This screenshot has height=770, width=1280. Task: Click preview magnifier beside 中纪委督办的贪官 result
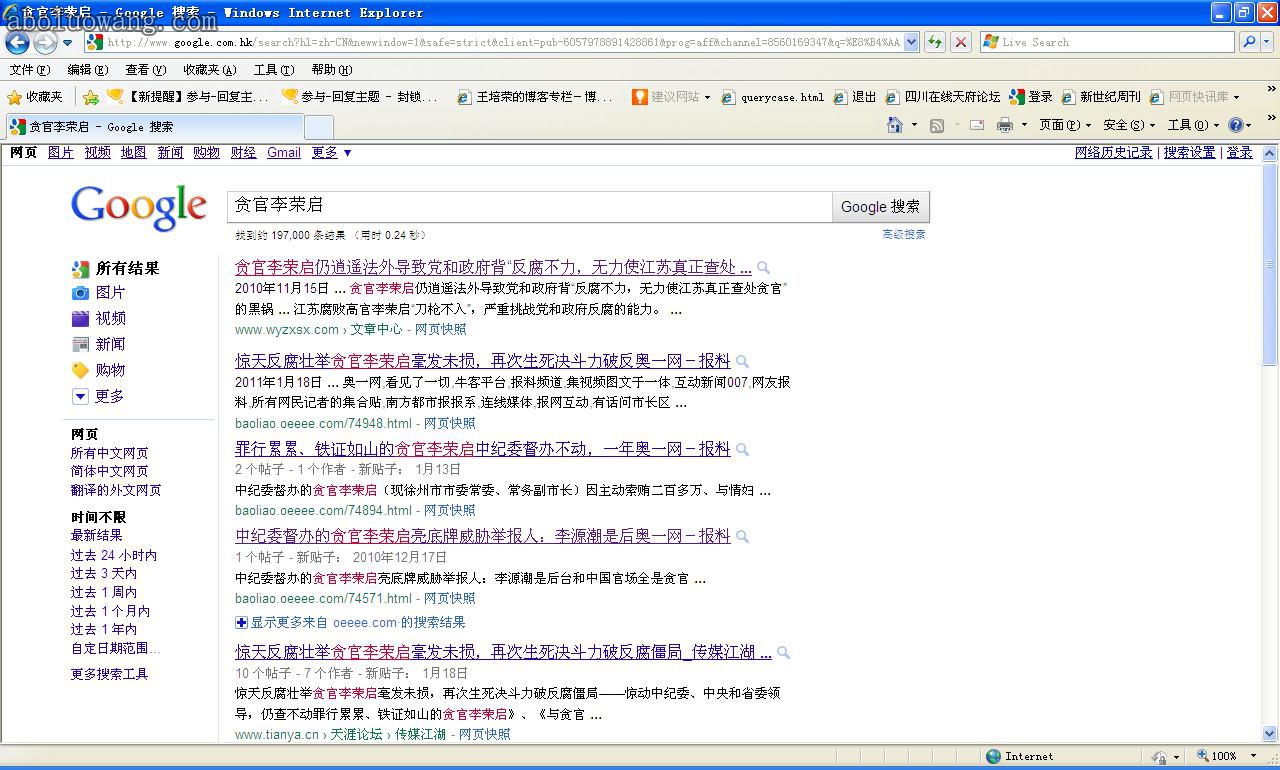point(742,537)
